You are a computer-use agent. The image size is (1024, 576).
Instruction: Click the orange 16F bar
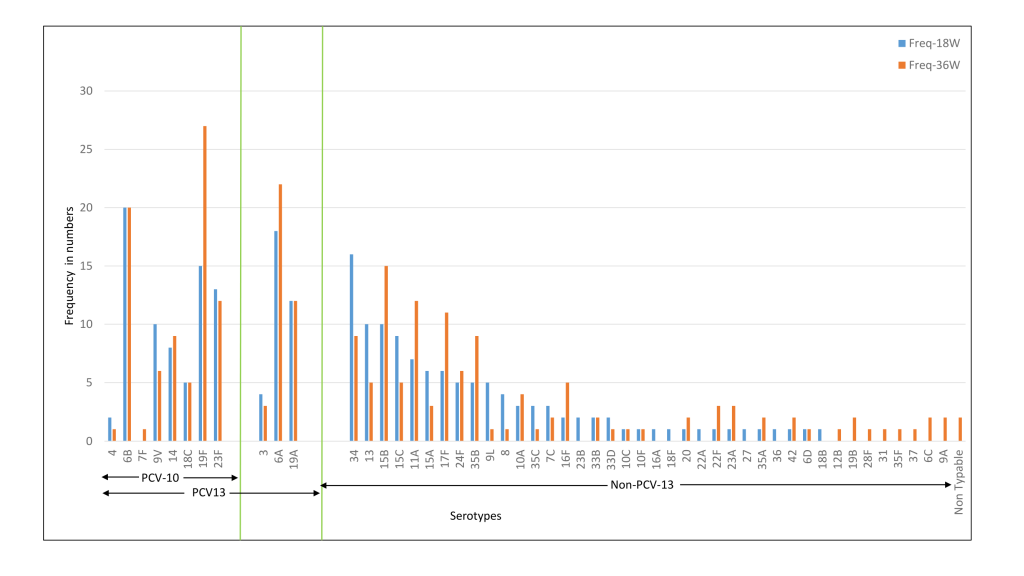coord(568,412)
